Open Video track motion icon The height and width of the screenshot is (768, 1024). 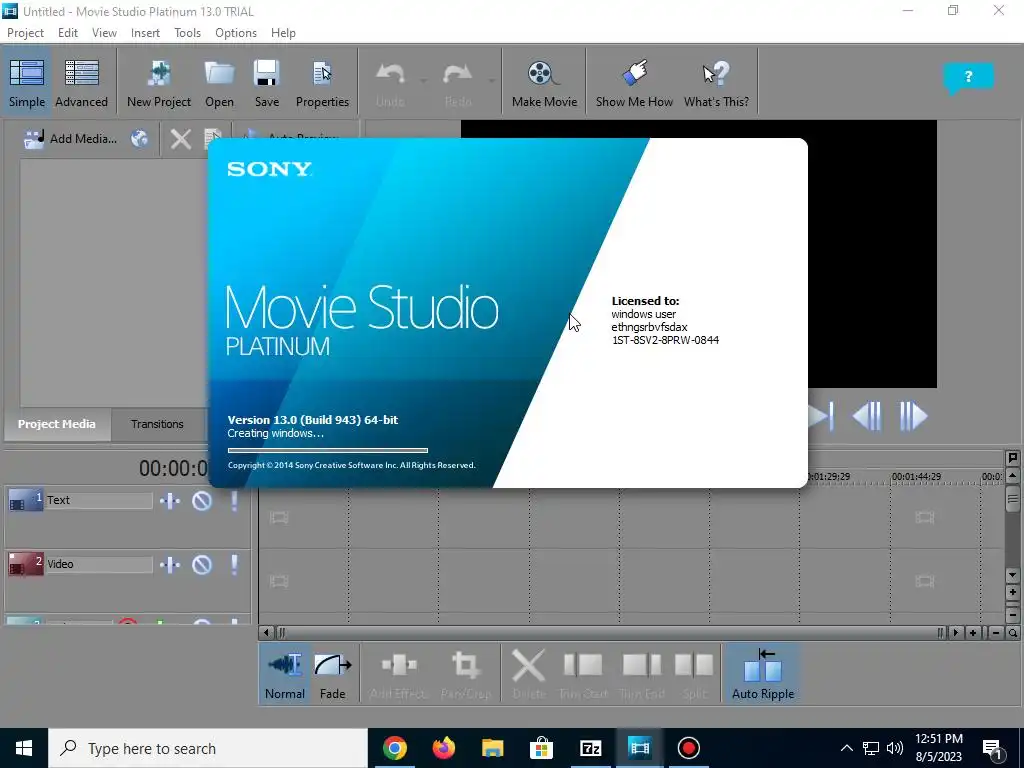170,565
